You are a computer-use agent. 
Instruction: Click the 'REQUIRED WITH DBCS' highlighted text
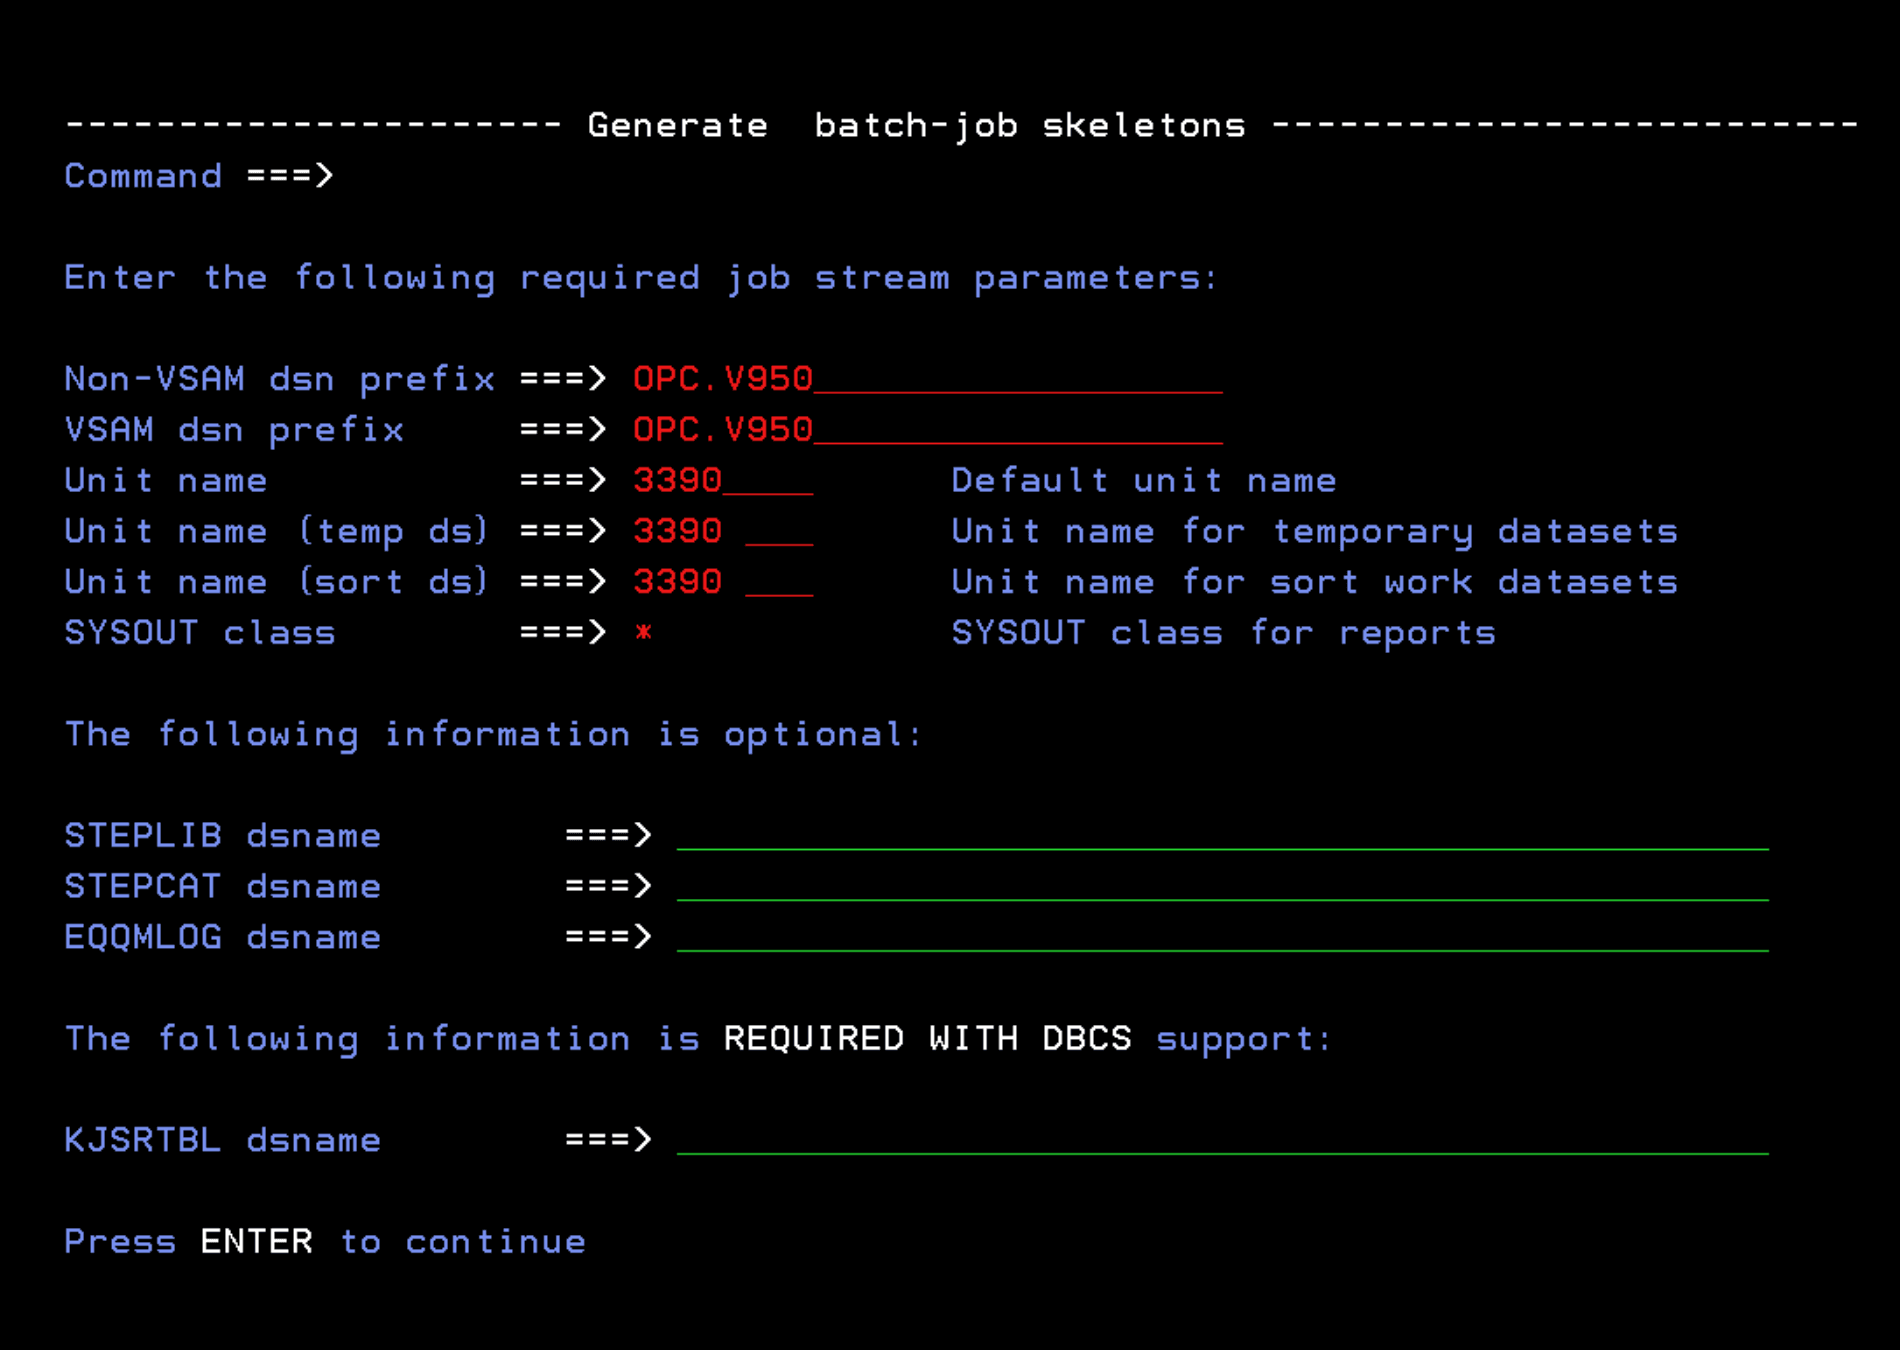pyautogui.click(x=927, y=1039)
